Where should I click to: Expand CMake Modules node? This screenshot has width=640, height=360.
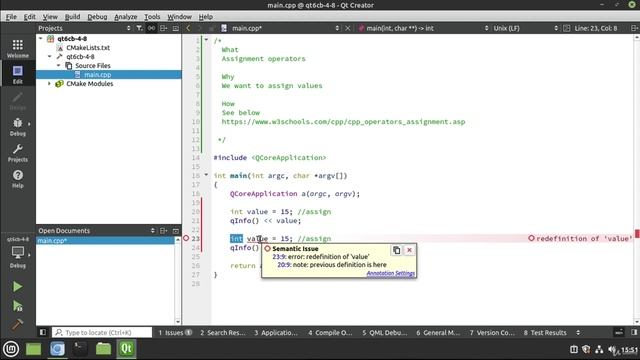pyautogui.click(x=49, y=83)
